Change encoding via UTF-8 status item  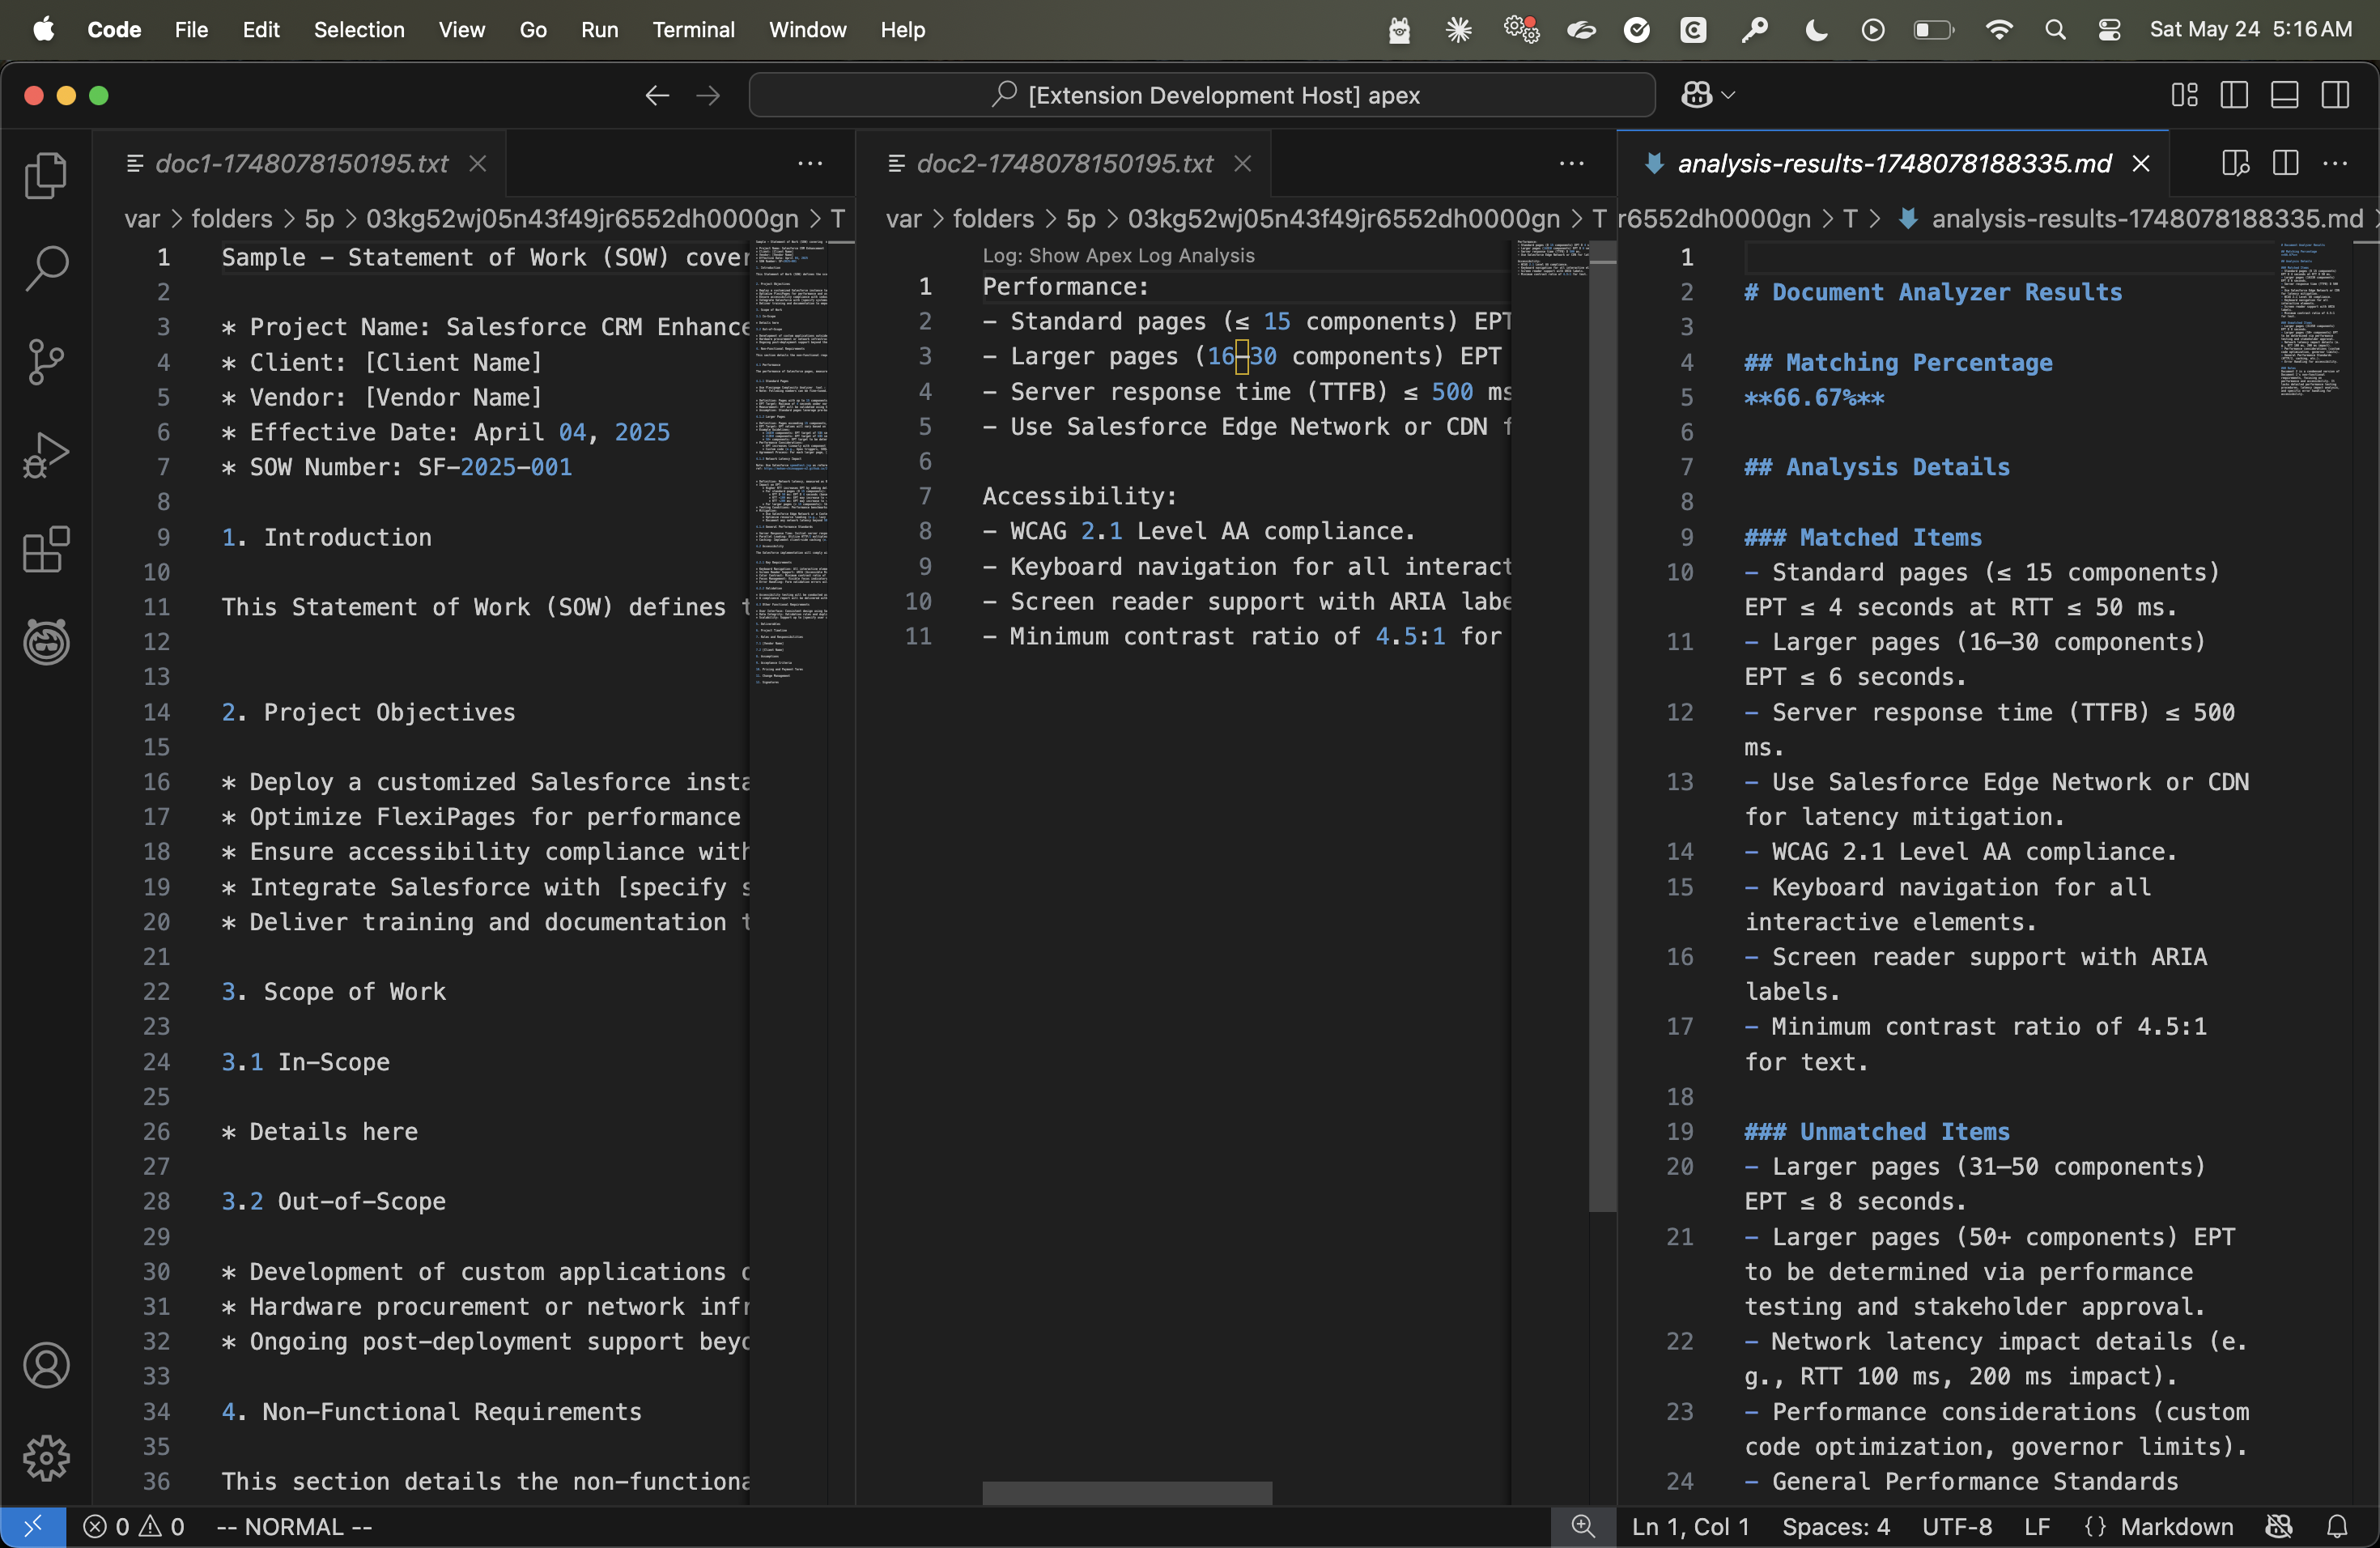pos(1957,1527)
